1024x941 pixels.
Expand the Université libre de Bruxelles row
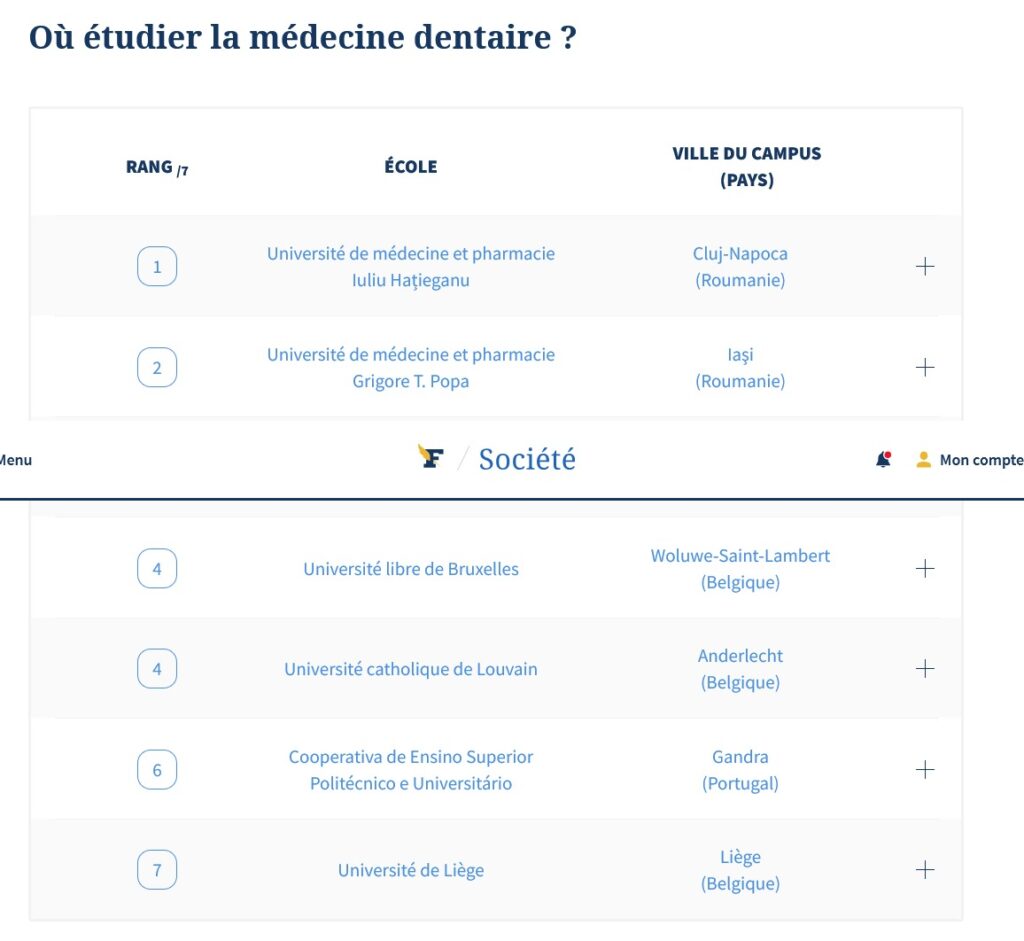point(925,568)
